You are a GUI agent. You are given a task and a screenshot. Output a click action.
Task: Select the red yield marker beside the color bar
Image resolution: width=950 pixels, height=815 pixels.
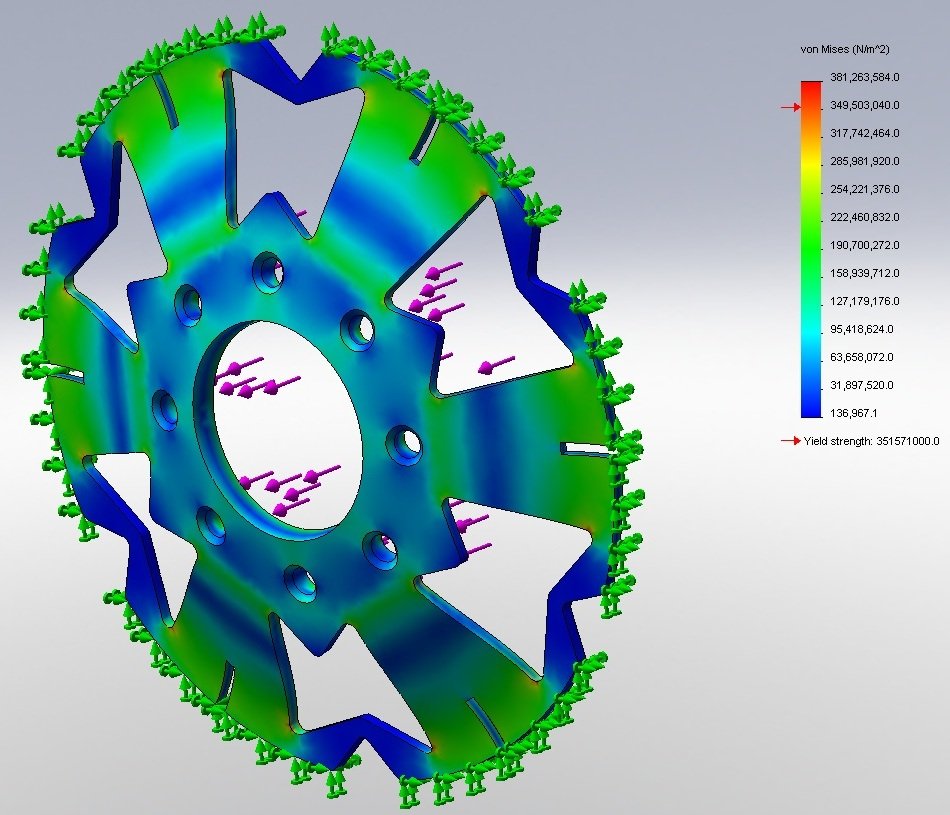pyautogui.click(x=791, y=107)
